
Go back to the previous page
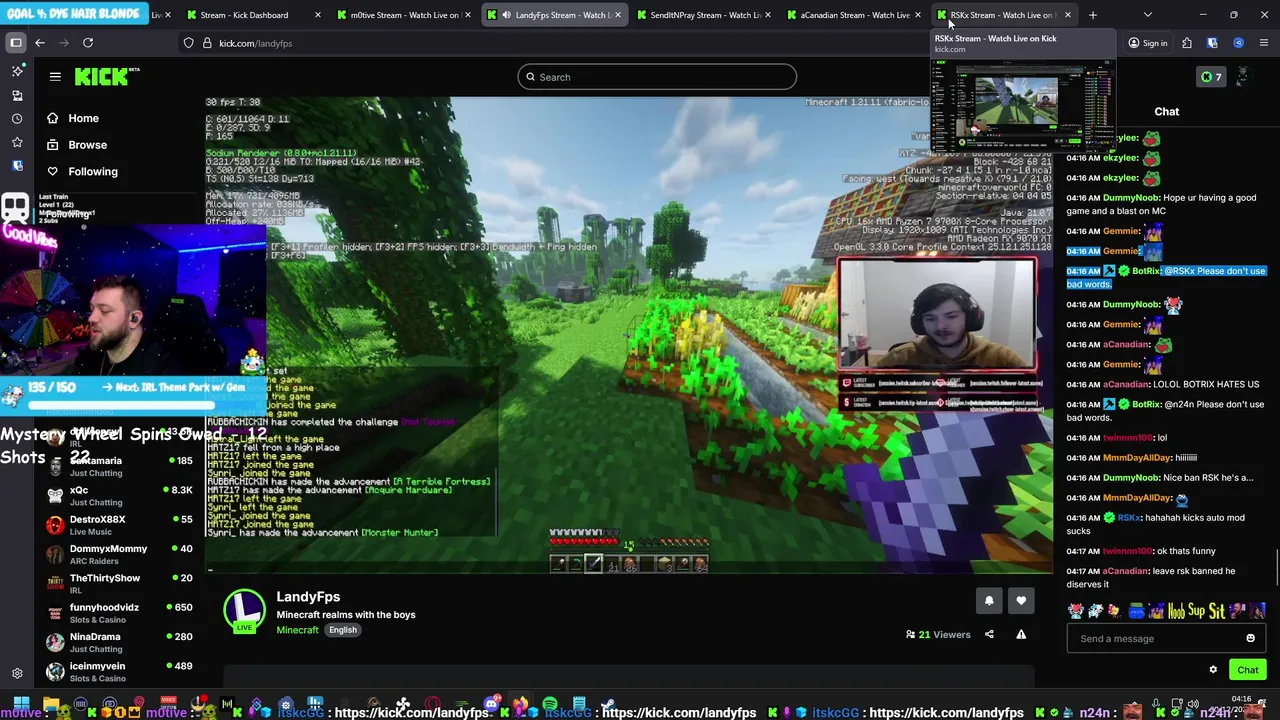(40, 43)
